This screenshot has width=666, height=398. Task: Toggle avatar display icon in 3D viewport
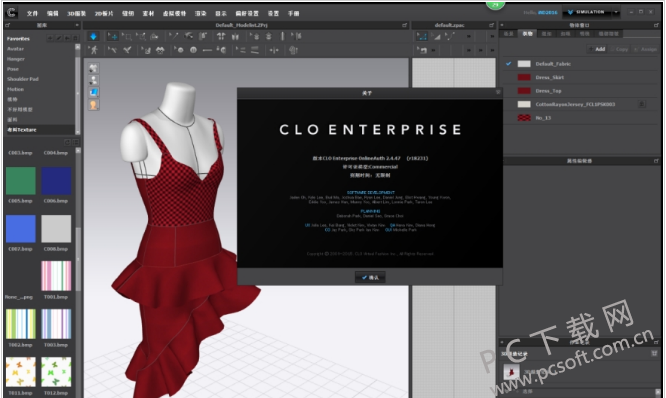point(93,80)
